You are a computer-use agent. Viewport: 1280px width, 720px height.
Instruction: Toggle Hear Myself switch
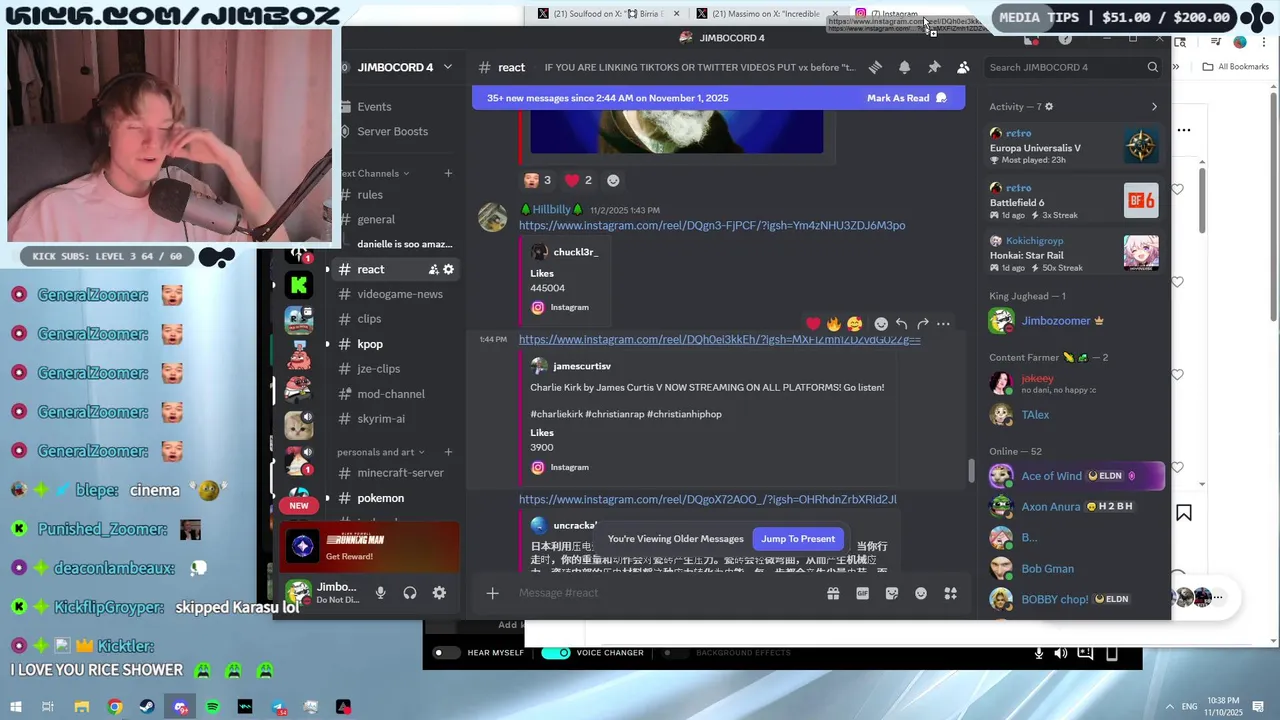446,653
